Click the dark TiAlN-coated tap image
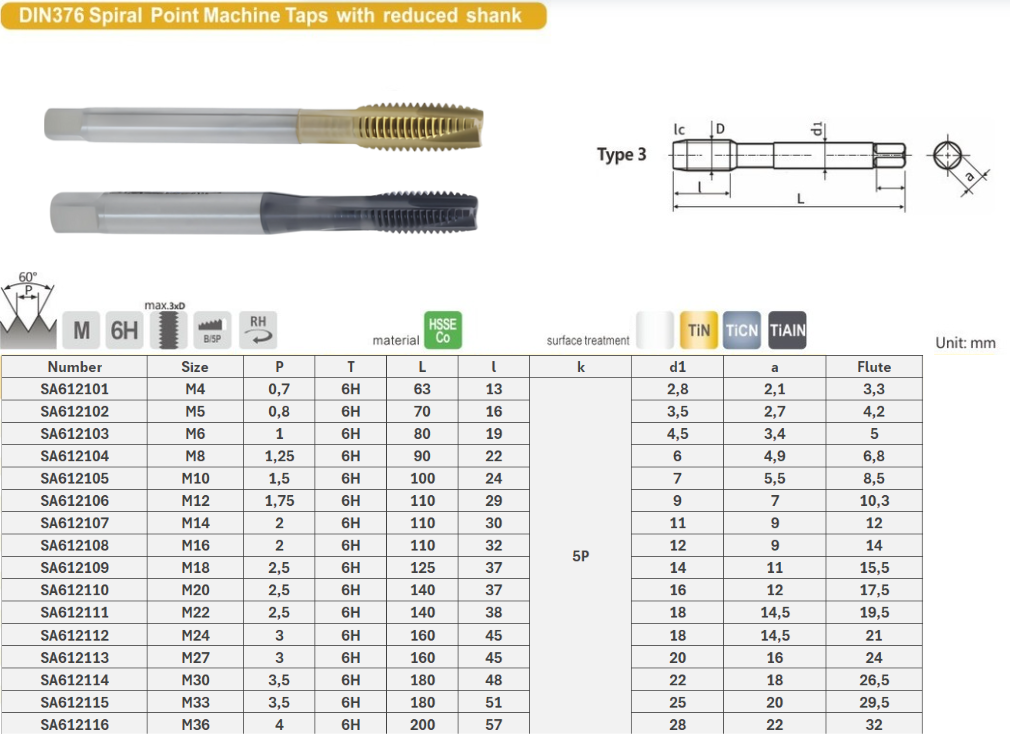The height and width of the screenshot is (735, 1010). (x=267, y=211)
